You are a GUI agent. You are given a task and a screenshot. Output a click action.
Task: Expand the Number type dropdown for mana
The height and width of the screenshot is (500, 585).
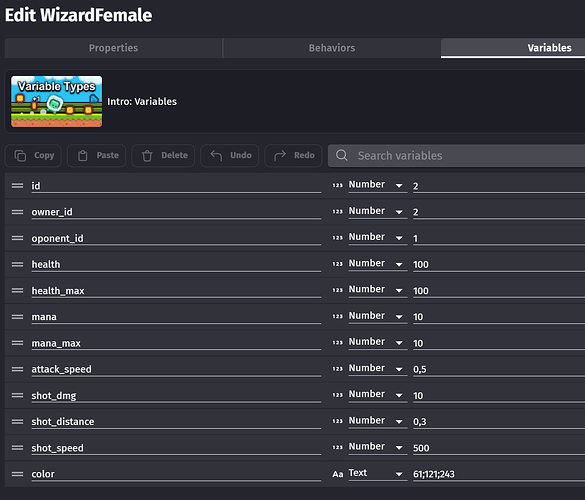(x=377, y=316)
